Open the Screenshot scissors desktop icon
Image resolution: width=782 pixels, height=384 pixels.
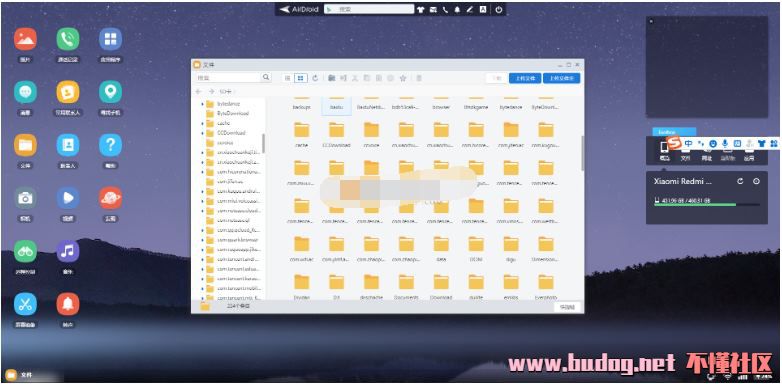click(x=25, y=304)
